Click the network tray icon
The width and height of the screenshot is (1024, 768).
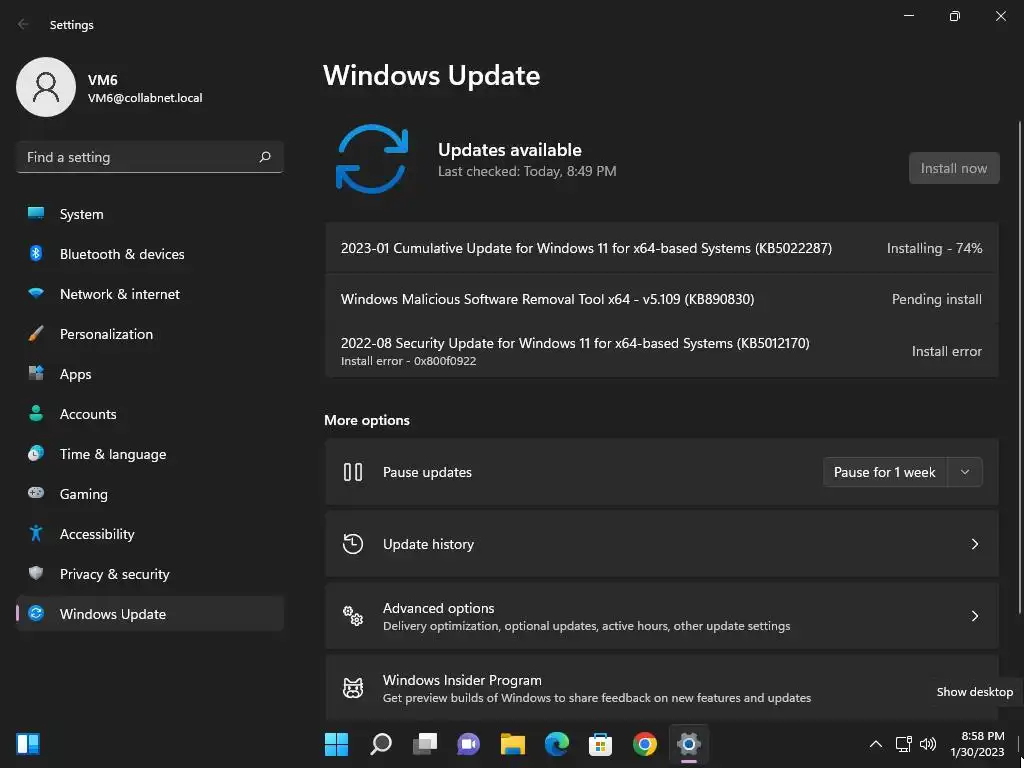tap(903, 744)
